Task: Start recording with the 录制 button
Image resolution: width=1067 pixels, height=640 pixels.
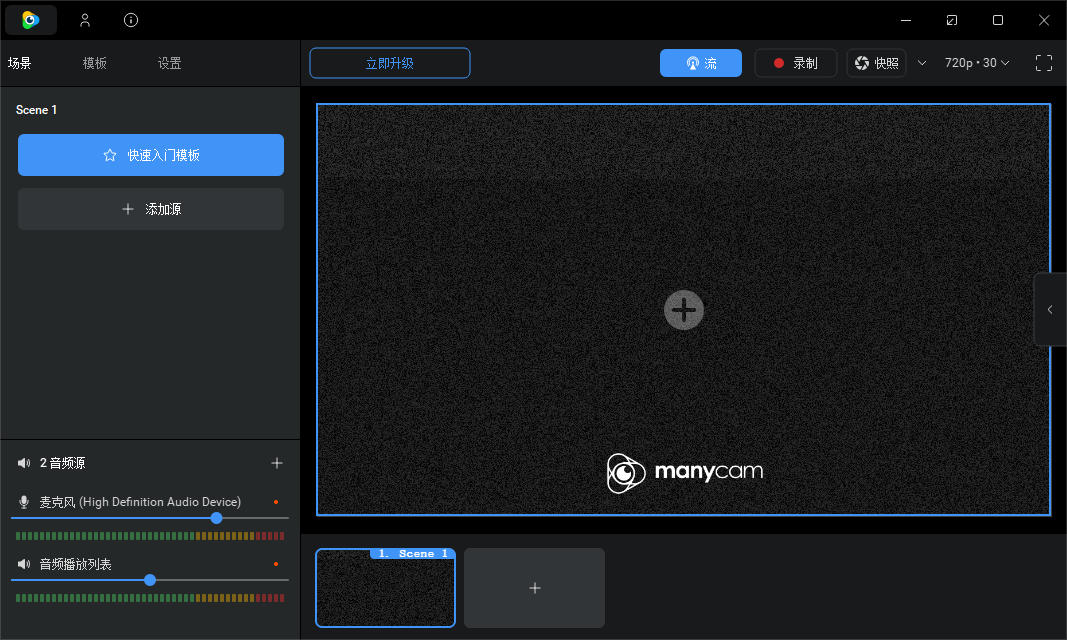Action: click(x=795, y=63)
